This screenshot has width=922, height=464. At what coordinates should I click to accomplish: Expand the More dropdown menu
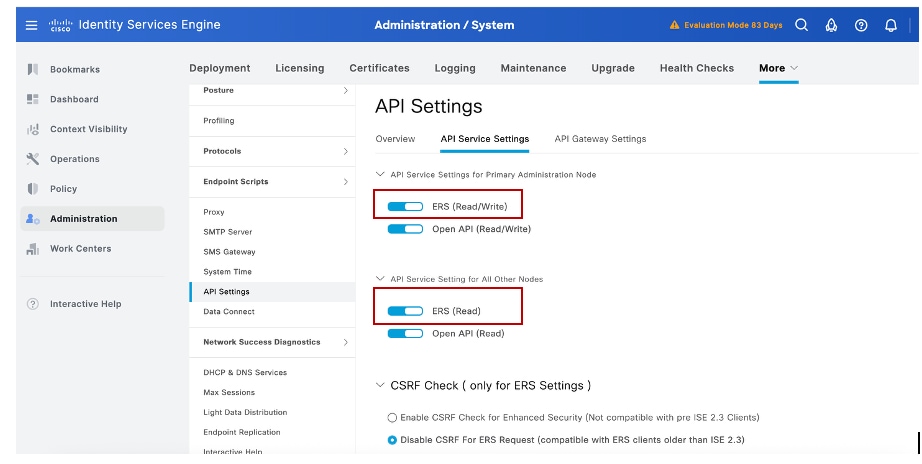point(779,68)
